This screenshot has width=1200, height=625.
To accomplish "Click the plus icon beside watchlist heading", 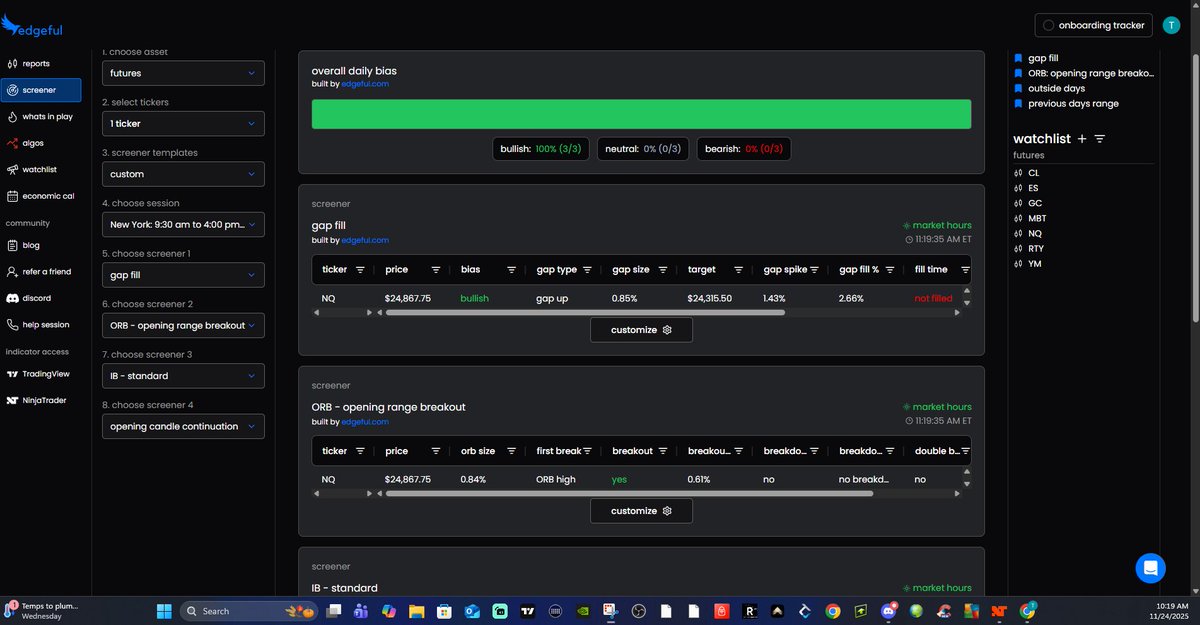I will pyautogui.click(x=1082, y=139).
